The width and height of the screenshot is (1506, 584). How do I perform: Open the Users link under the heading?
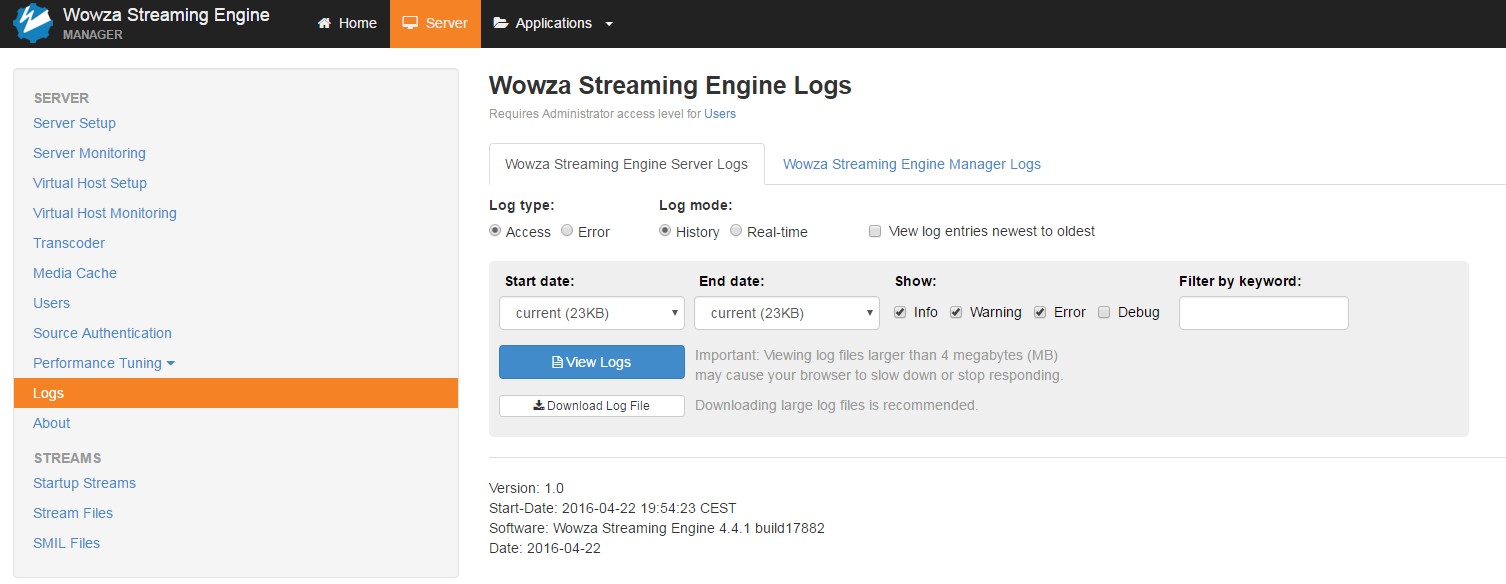pyautogui.click(x=719, y=114)
